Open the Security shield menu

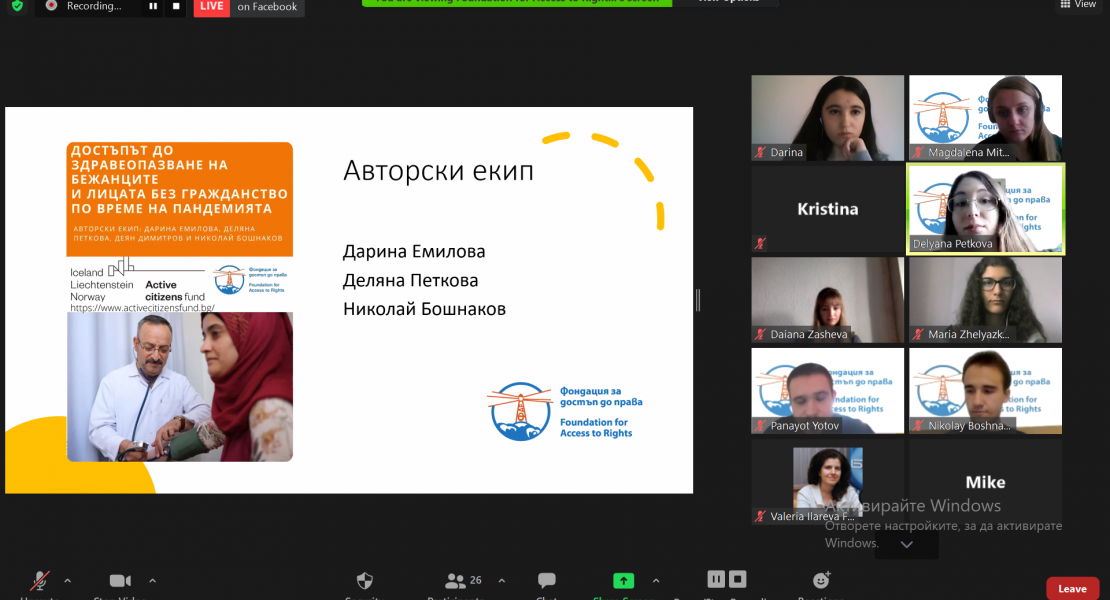[365, 581]
